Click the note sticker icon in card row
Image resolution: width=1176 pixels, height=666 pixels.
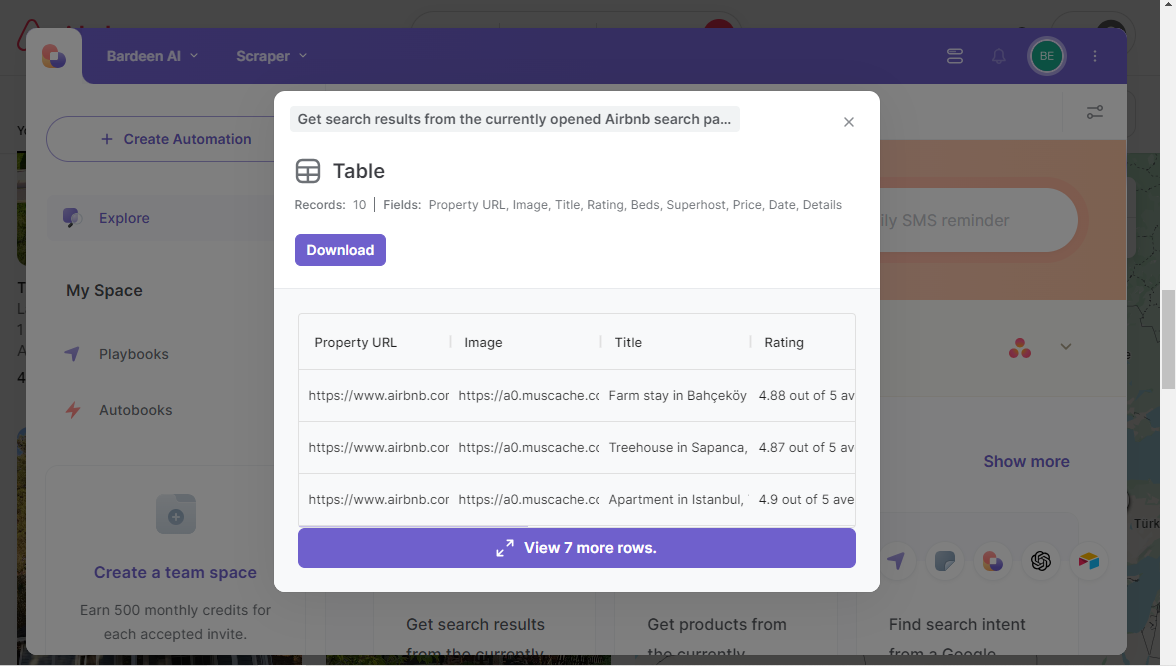945,561
